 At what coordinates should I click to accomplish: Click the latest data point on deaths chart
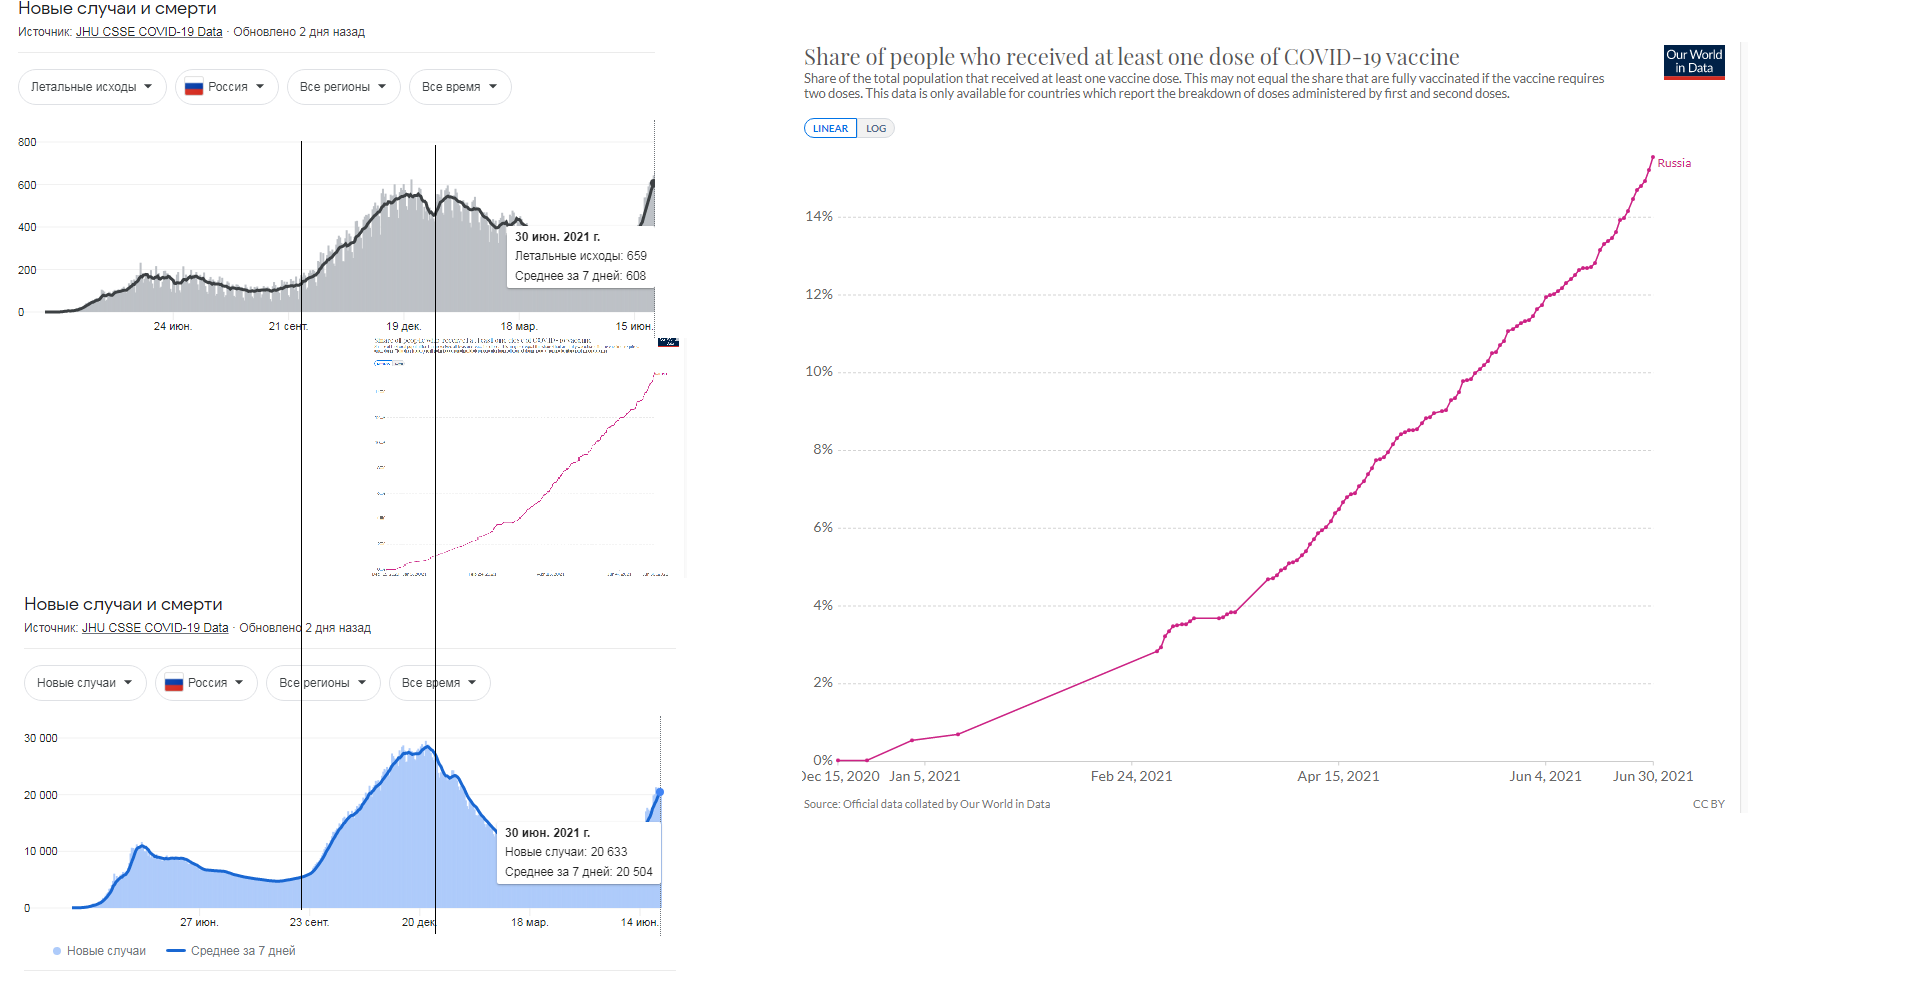click(653, 182)
